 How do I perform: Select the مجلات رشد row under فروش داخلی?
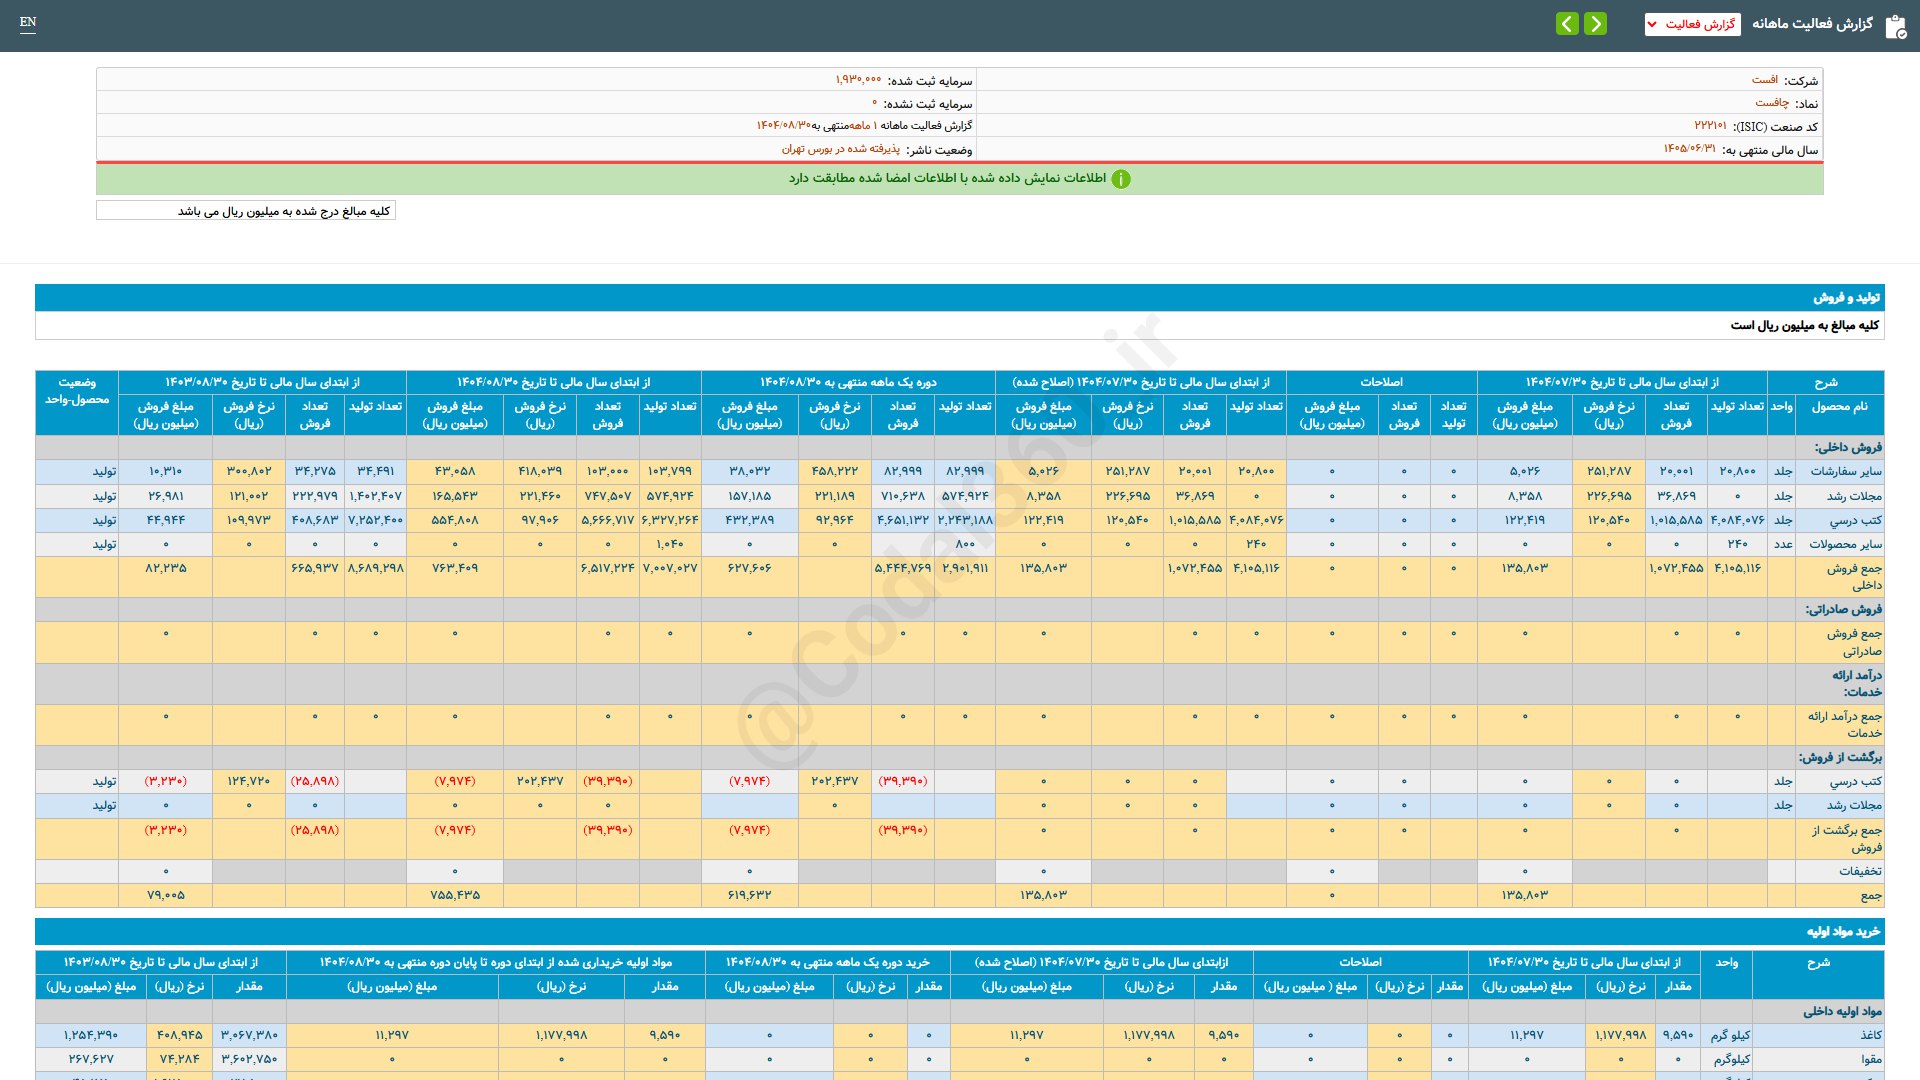(x=1853, y=496)
